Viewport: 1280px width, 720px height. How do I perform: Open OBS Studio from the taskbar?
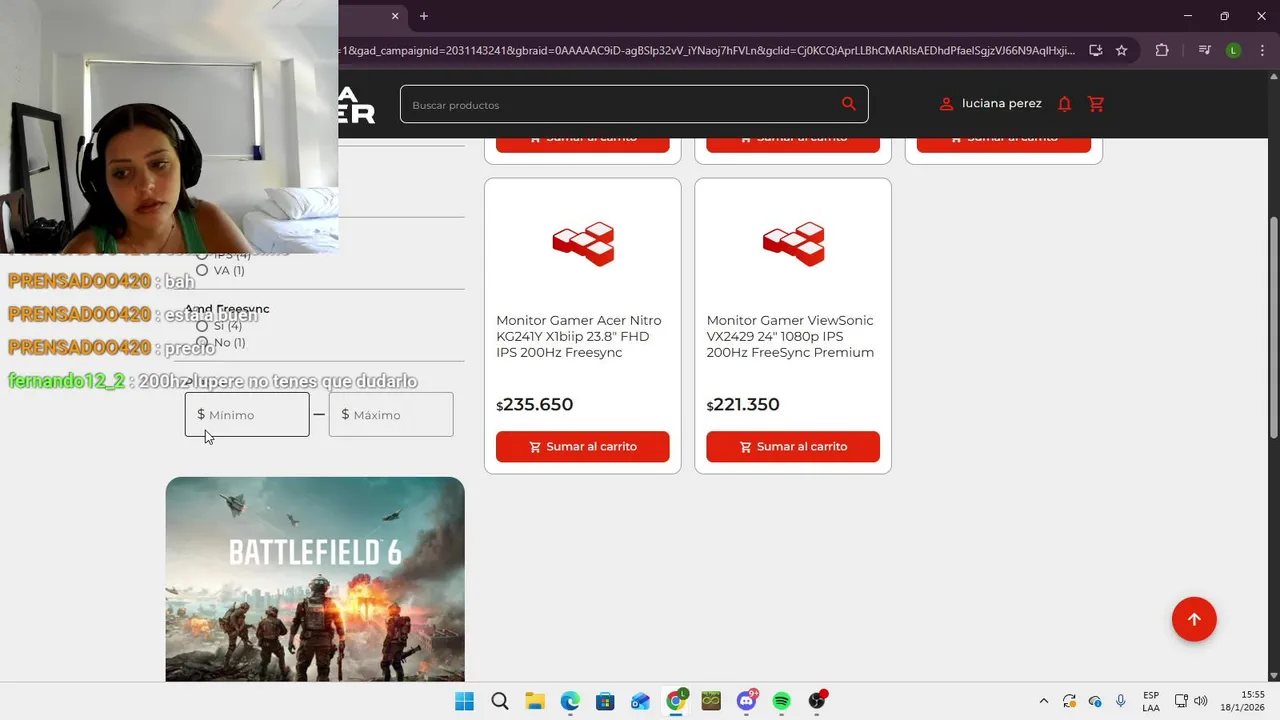818,701
